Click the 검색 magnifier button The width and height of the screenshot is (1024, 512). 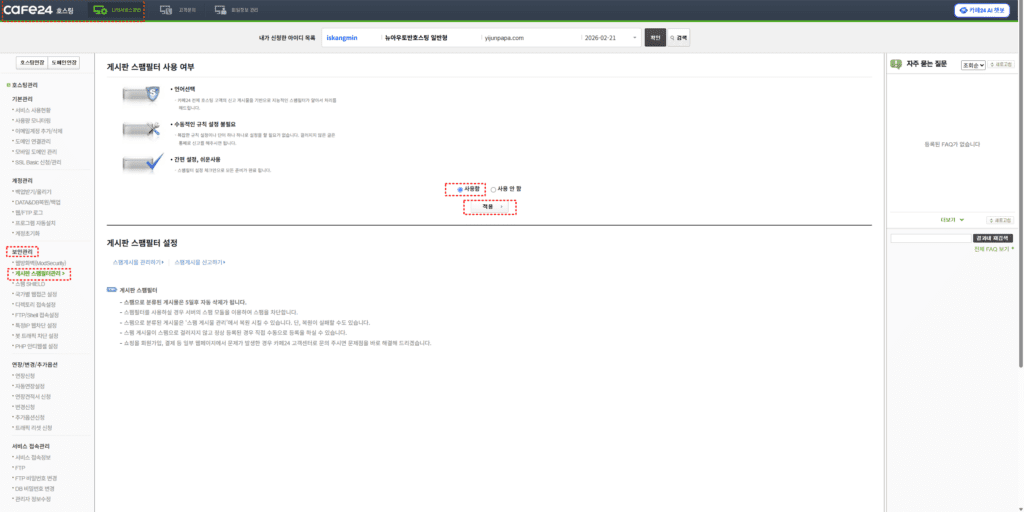679,38
